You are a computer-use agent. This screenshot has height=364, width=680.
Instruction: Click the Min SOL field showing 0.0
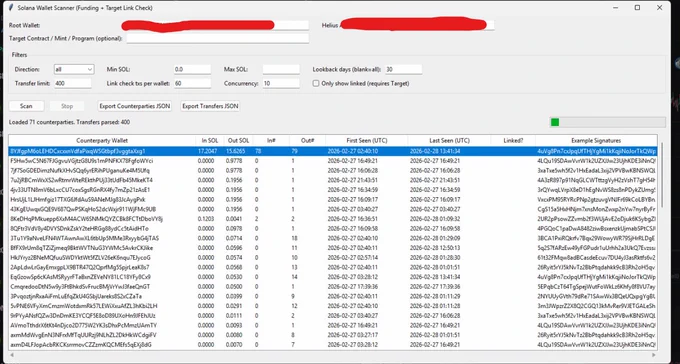(192, 69)
